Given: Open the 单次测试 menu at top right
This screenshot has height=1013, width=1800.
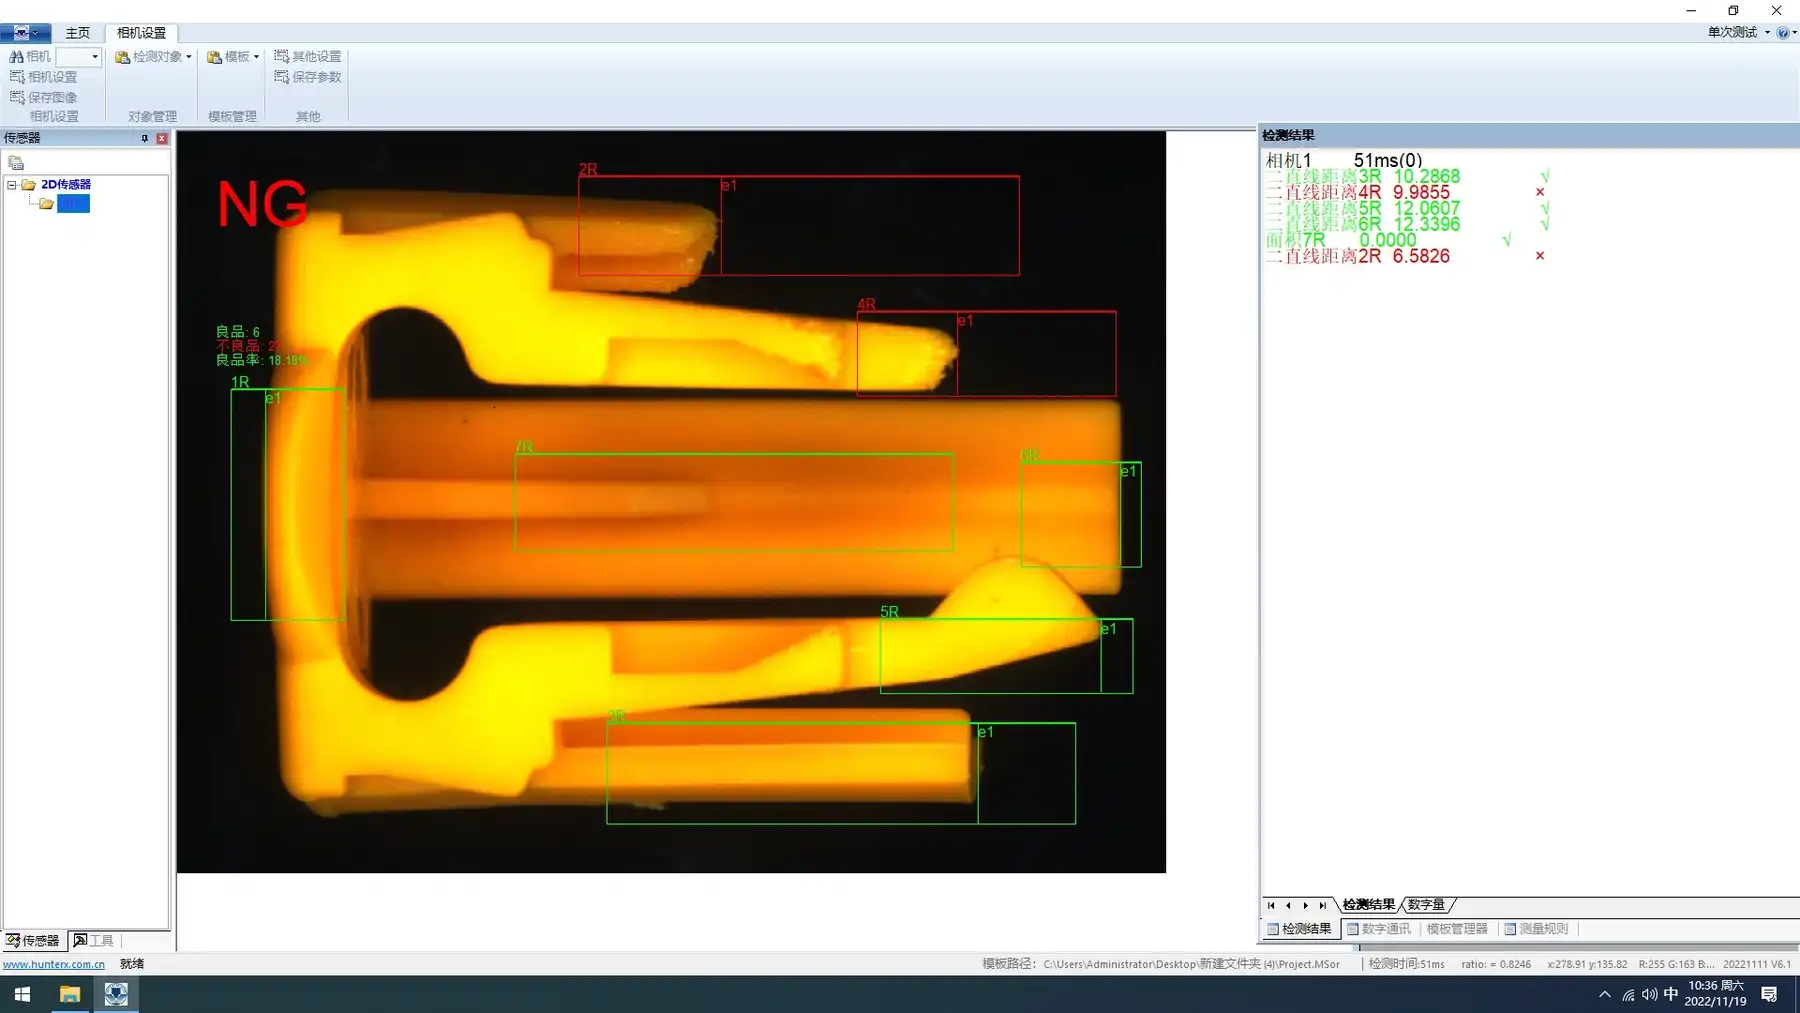Looking at the screenshot, I should click(x=1737, y=32).
